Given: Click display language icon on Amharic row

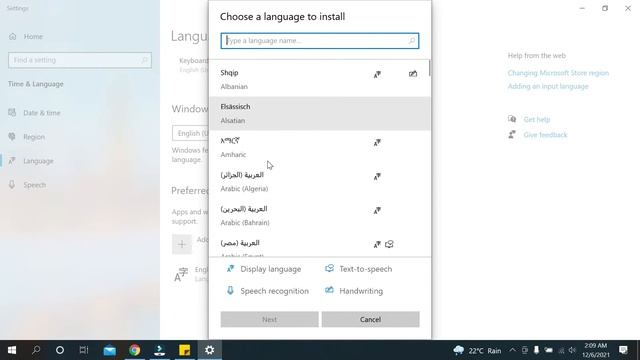Looking at the screenshot, I should pos(377,142).
